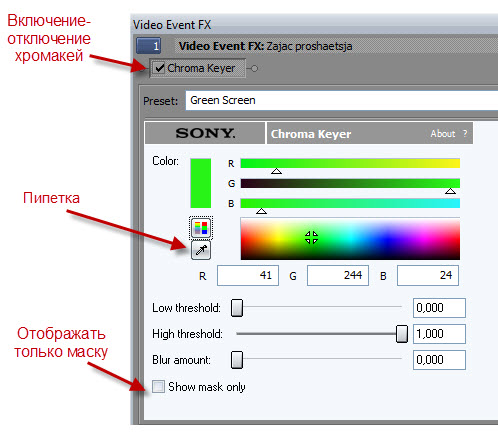Open the color palette grid button
Viewport: 498px width, 439px height.
click(201, 228)
